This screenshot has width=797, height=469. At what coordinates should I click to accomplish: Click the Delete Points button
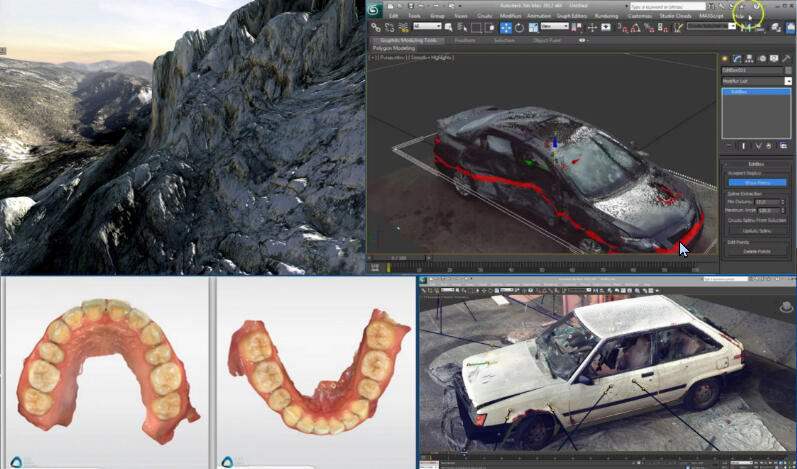coord(757,251)
